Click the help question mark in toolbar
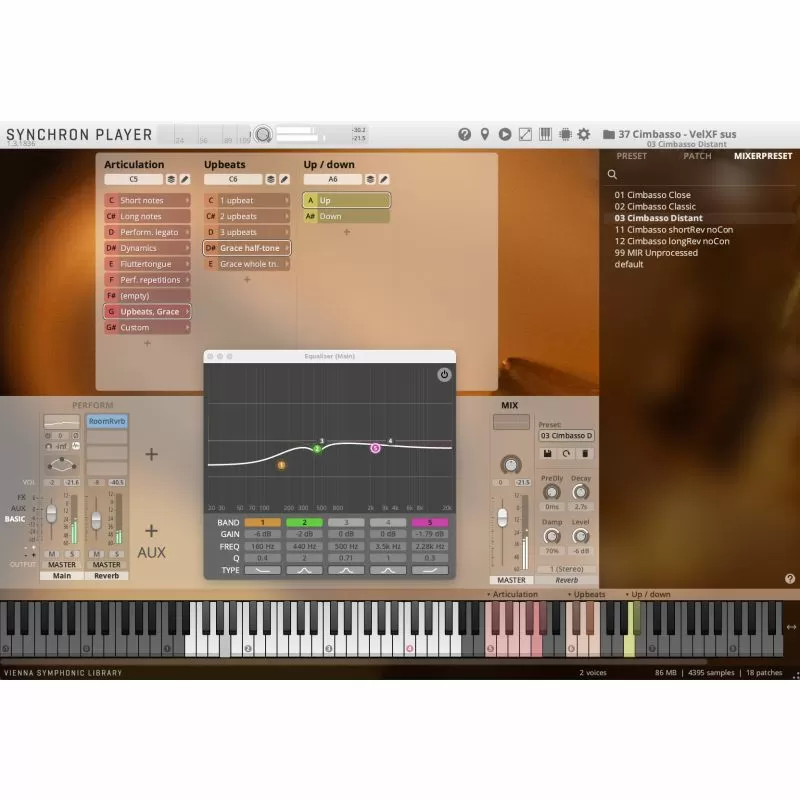The height and width of the screenshot is (800, 800). 464,134
